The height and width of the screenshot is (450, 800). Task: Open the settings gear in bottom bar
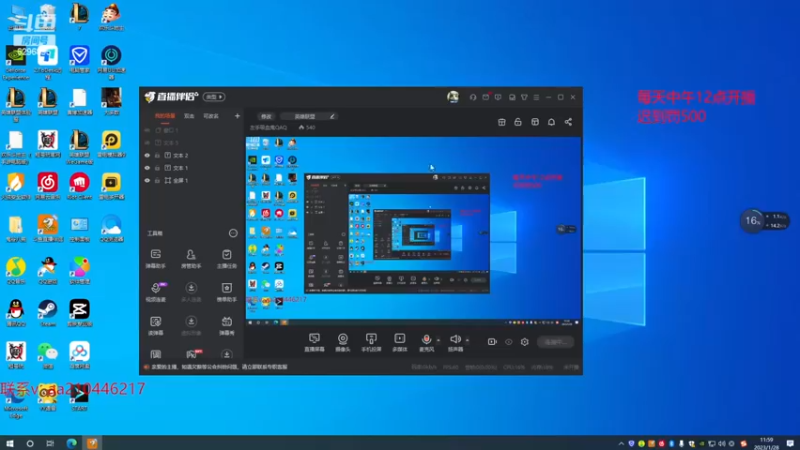pos(524,342)
